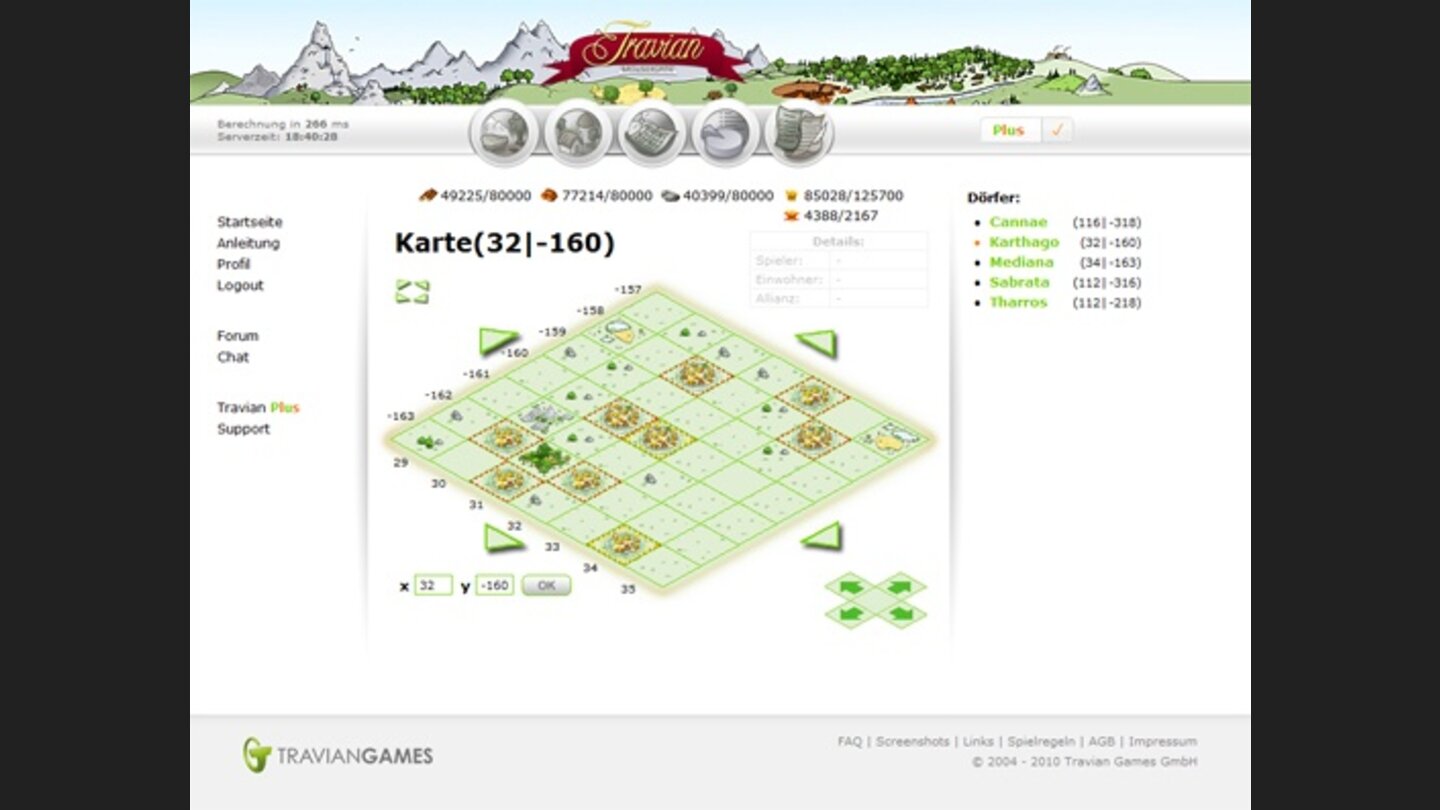Open the statistics pie chart round icon
The width and height of the screenshot is (1440, 810).
pyautogui.click(x=726, y=132)
